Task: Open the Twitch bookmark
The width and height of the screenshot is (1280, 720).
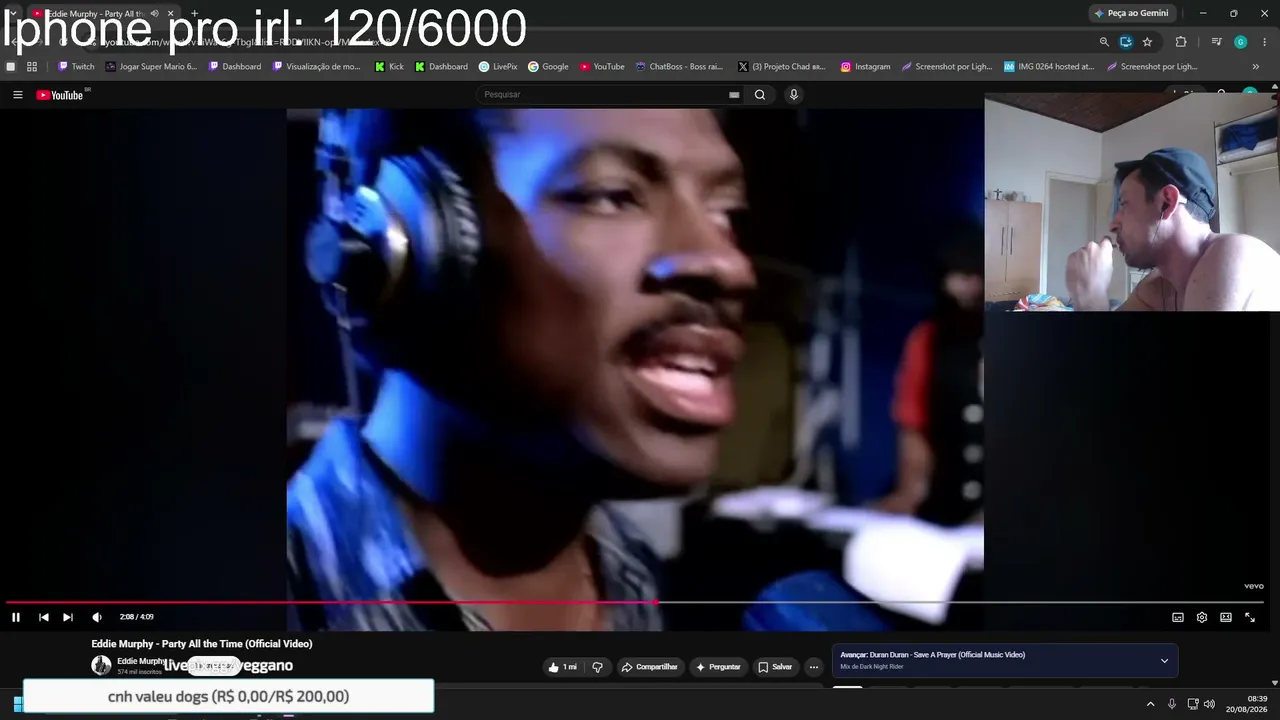Action: [76, 67]
